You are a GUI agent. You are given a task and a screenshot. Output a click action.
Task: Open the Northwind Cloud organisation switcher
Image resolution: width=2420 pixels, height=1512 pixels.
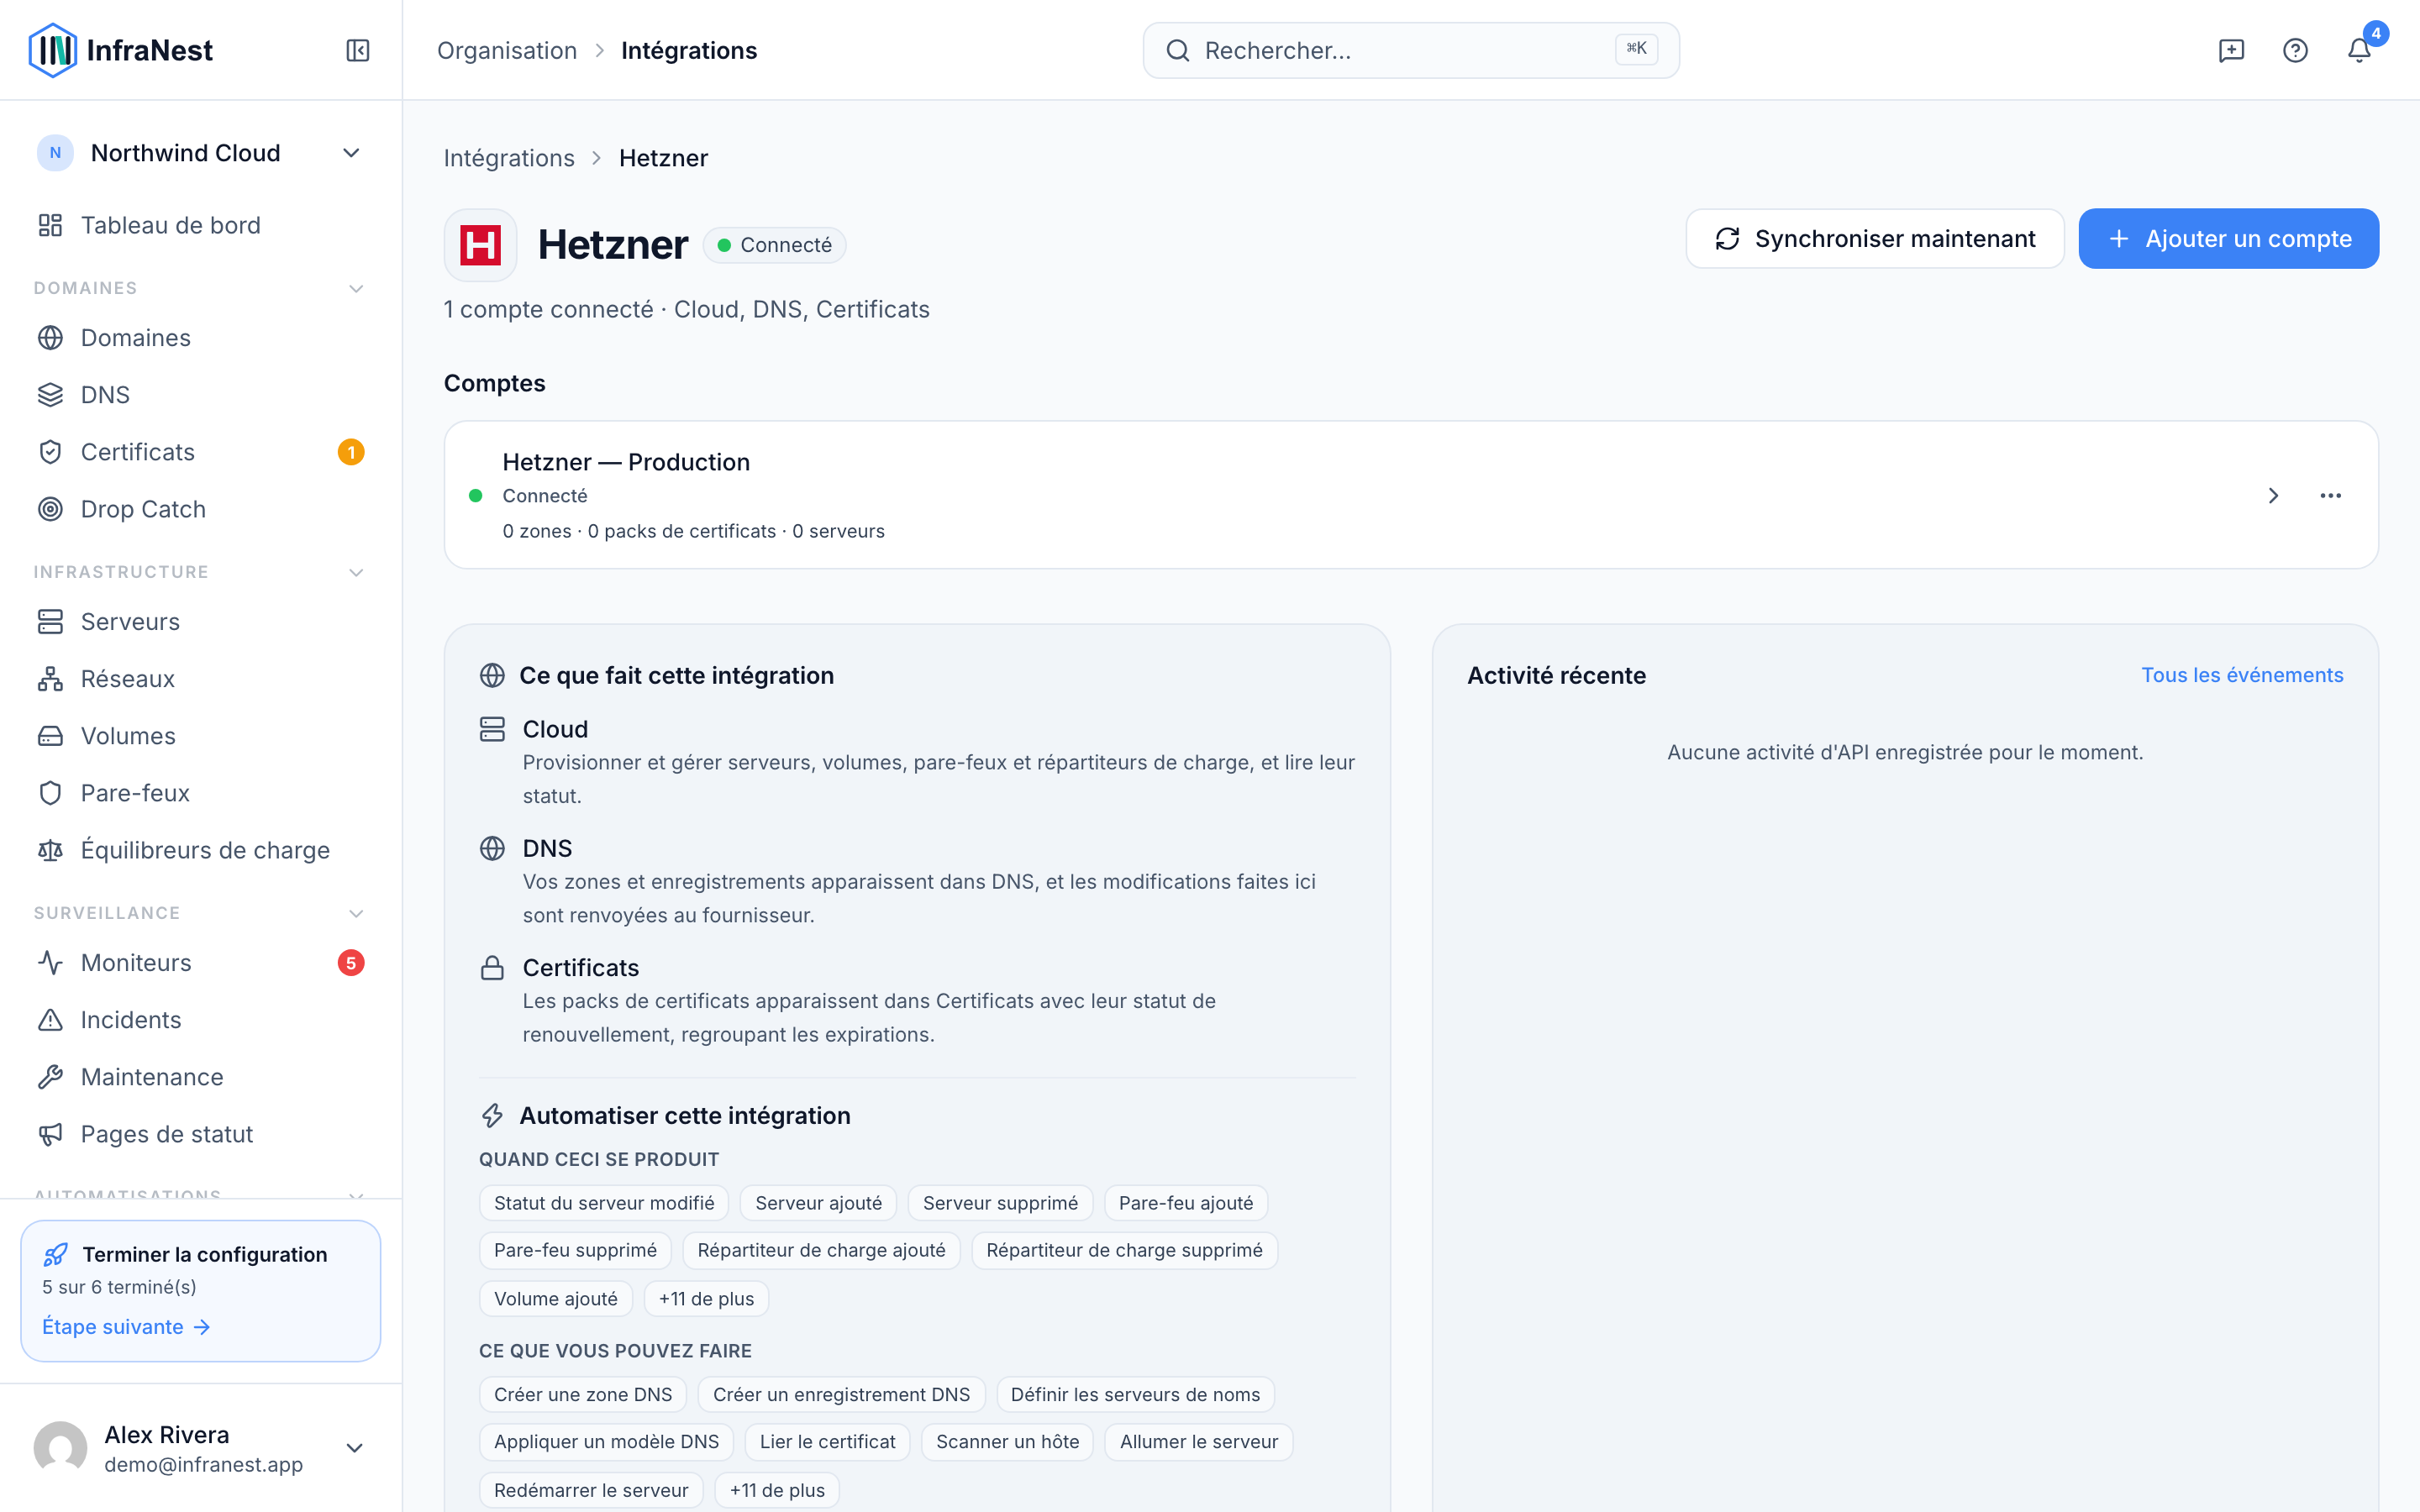(x=200, y=153)
